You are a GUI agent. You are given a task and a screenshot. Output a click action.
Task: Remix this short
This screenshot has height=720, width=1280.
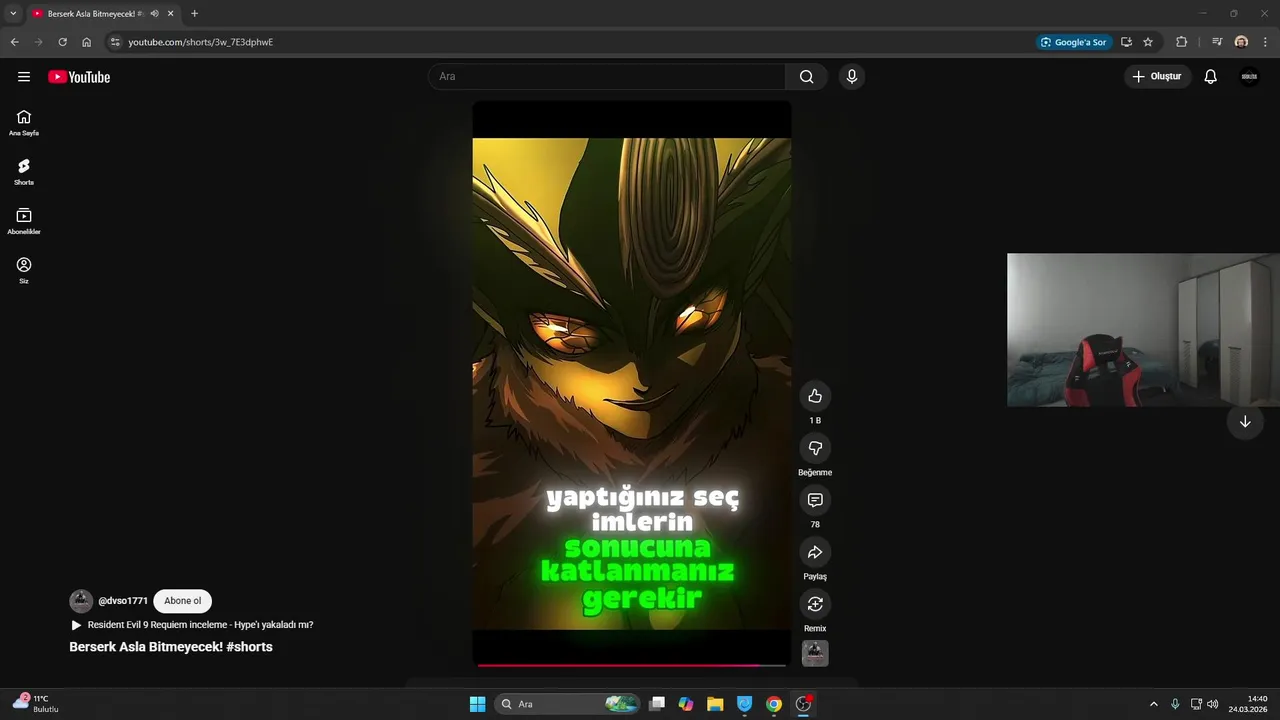tap(815, 604)
